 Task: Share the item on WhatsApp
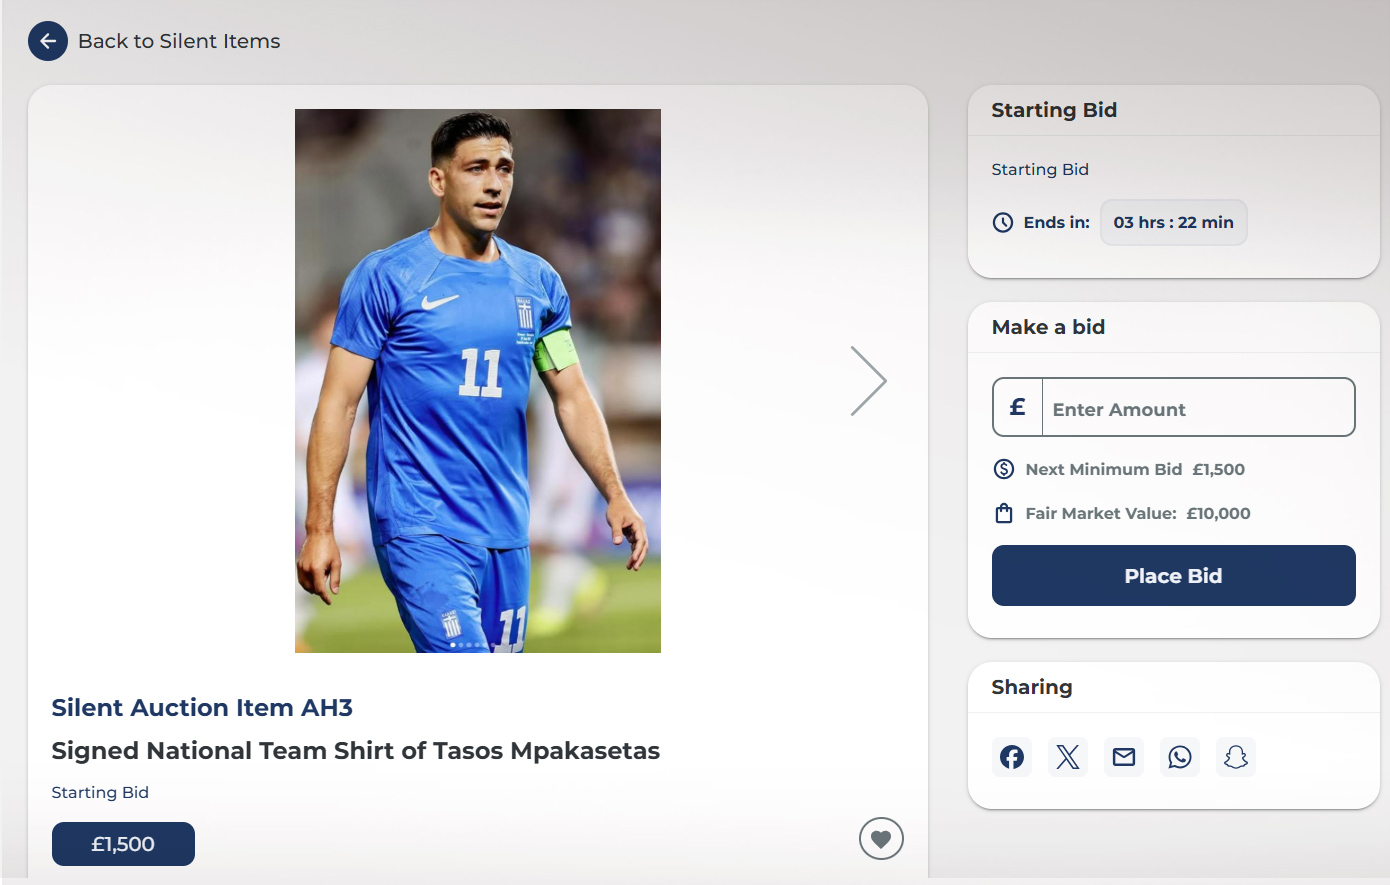click(x=1180, y=757)
